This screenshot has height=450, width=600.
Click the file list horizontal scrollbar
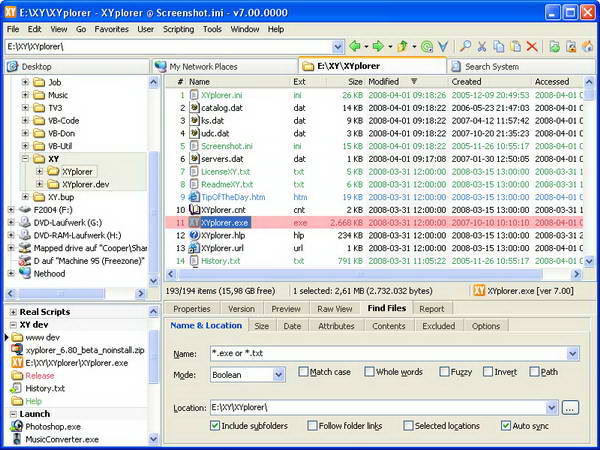(370, 274)
